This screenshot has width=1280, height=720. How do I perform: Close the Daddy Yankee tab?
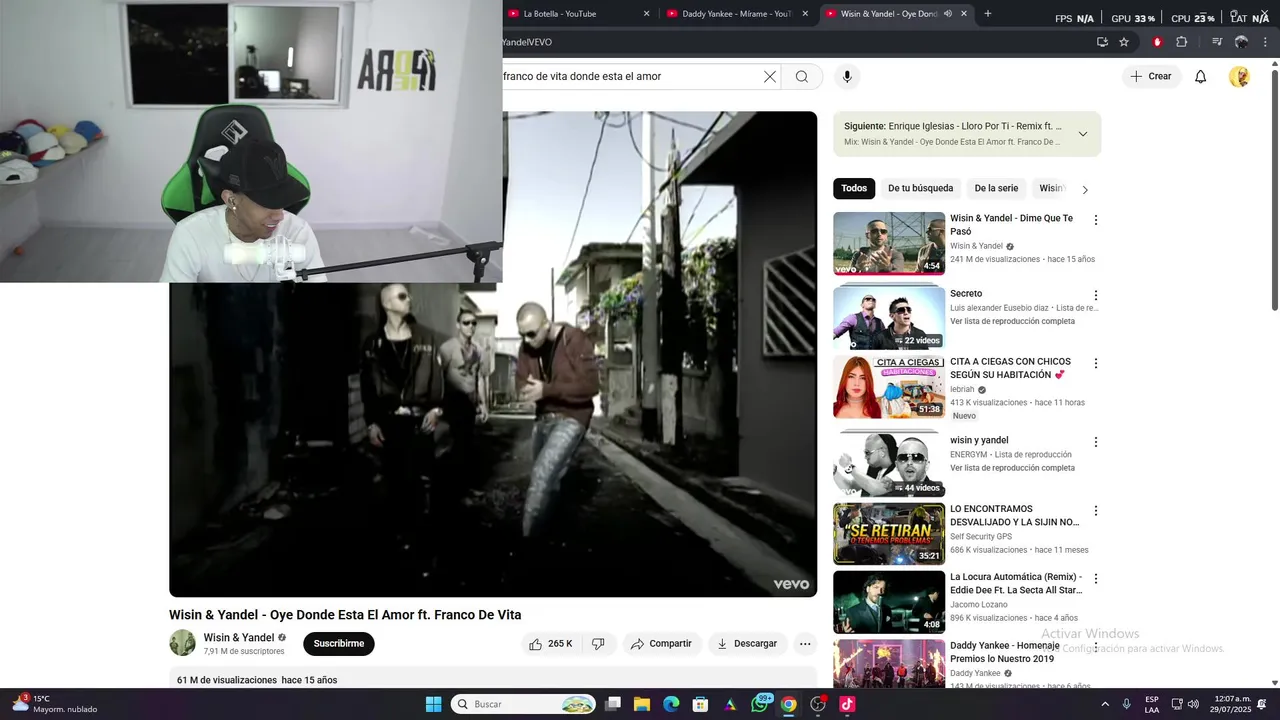point(805,13)
